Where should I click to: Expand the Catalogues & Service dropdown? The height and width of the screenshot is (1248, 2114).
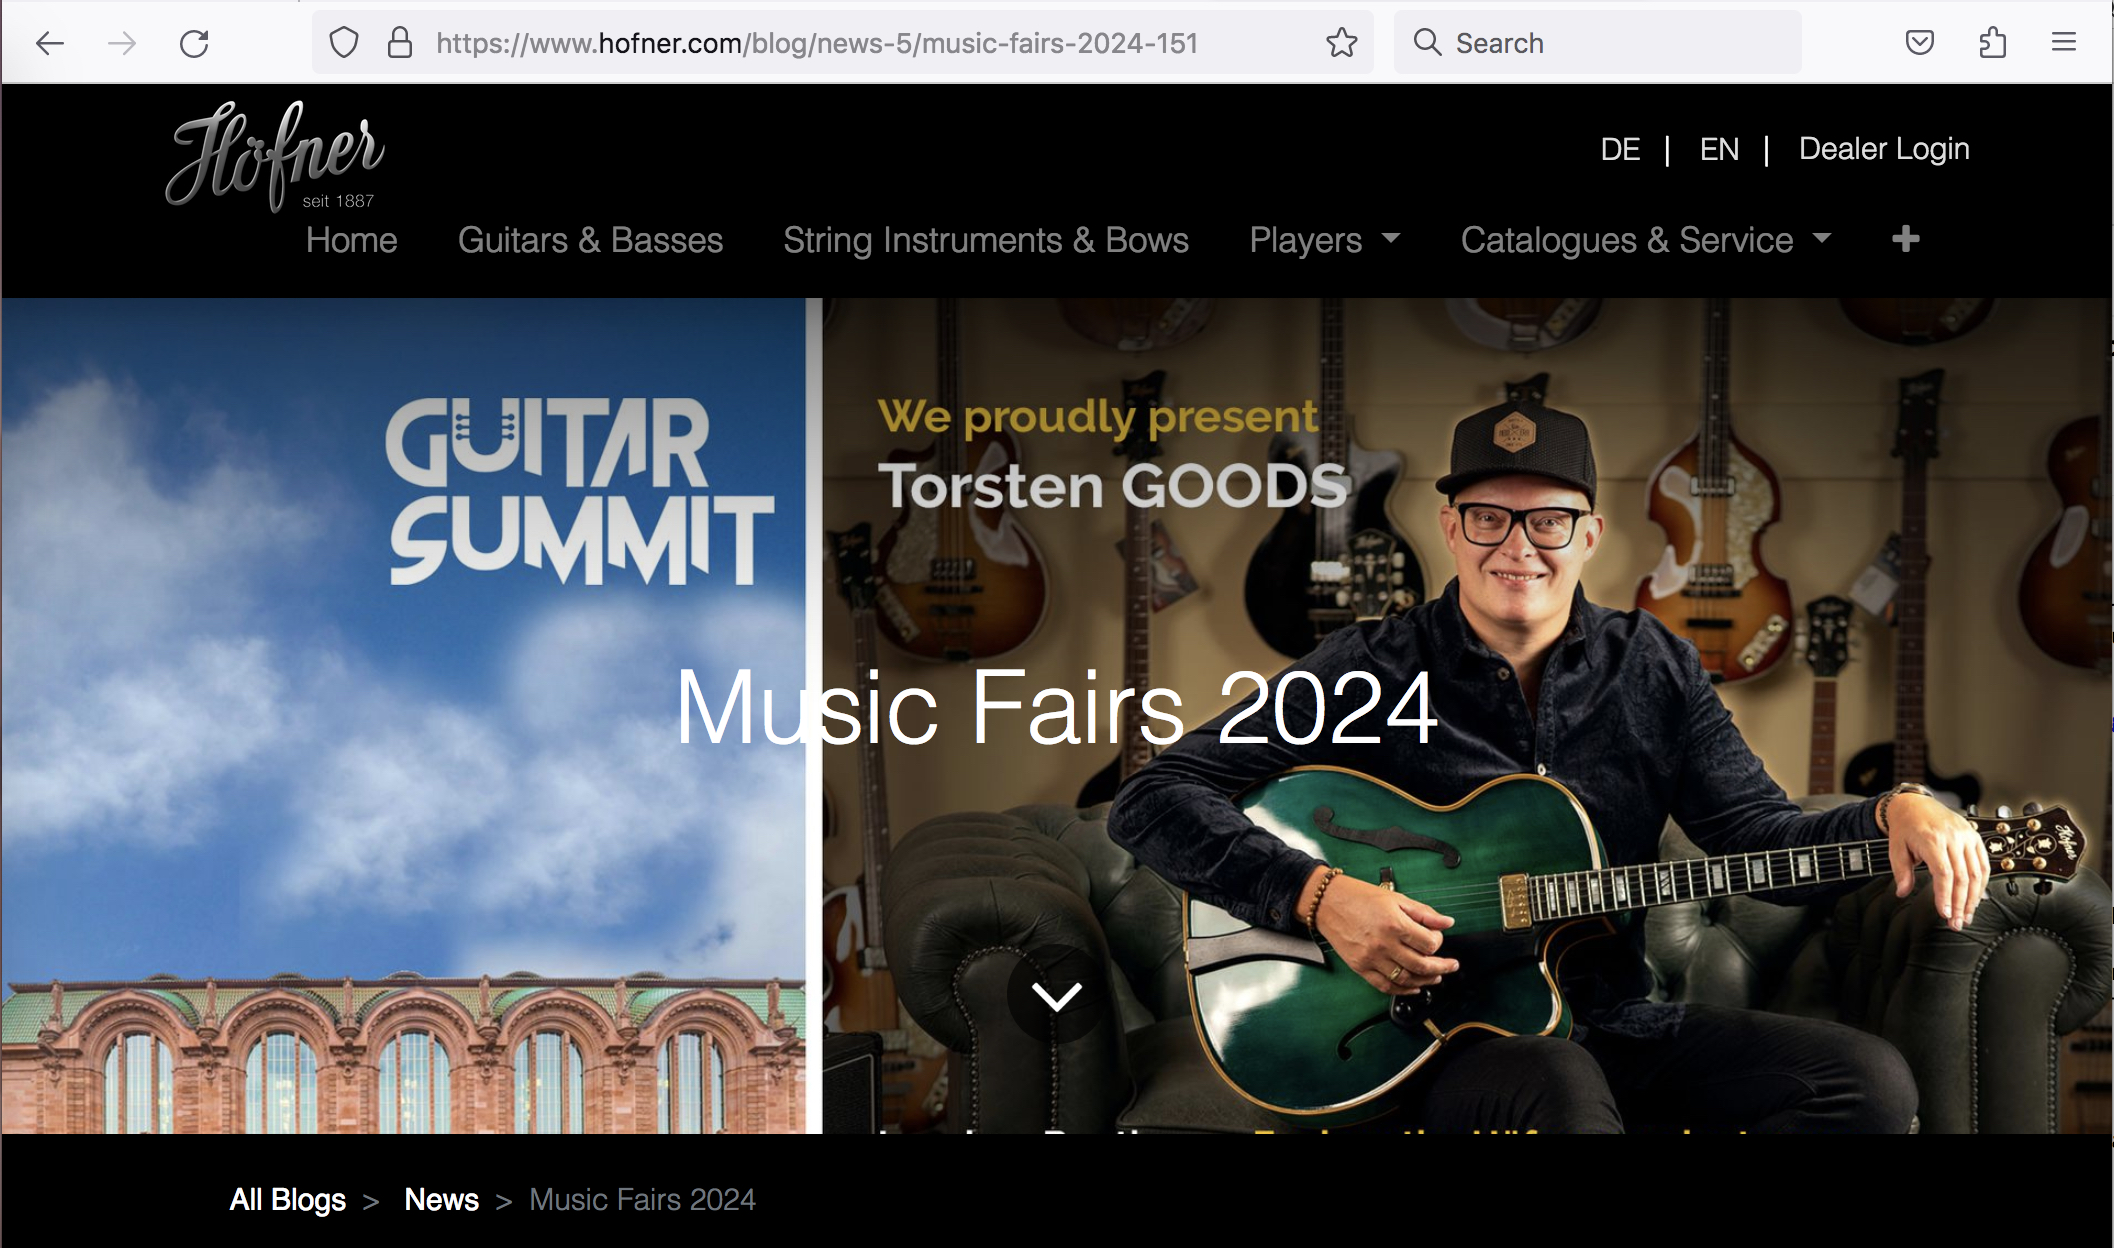1646,240
